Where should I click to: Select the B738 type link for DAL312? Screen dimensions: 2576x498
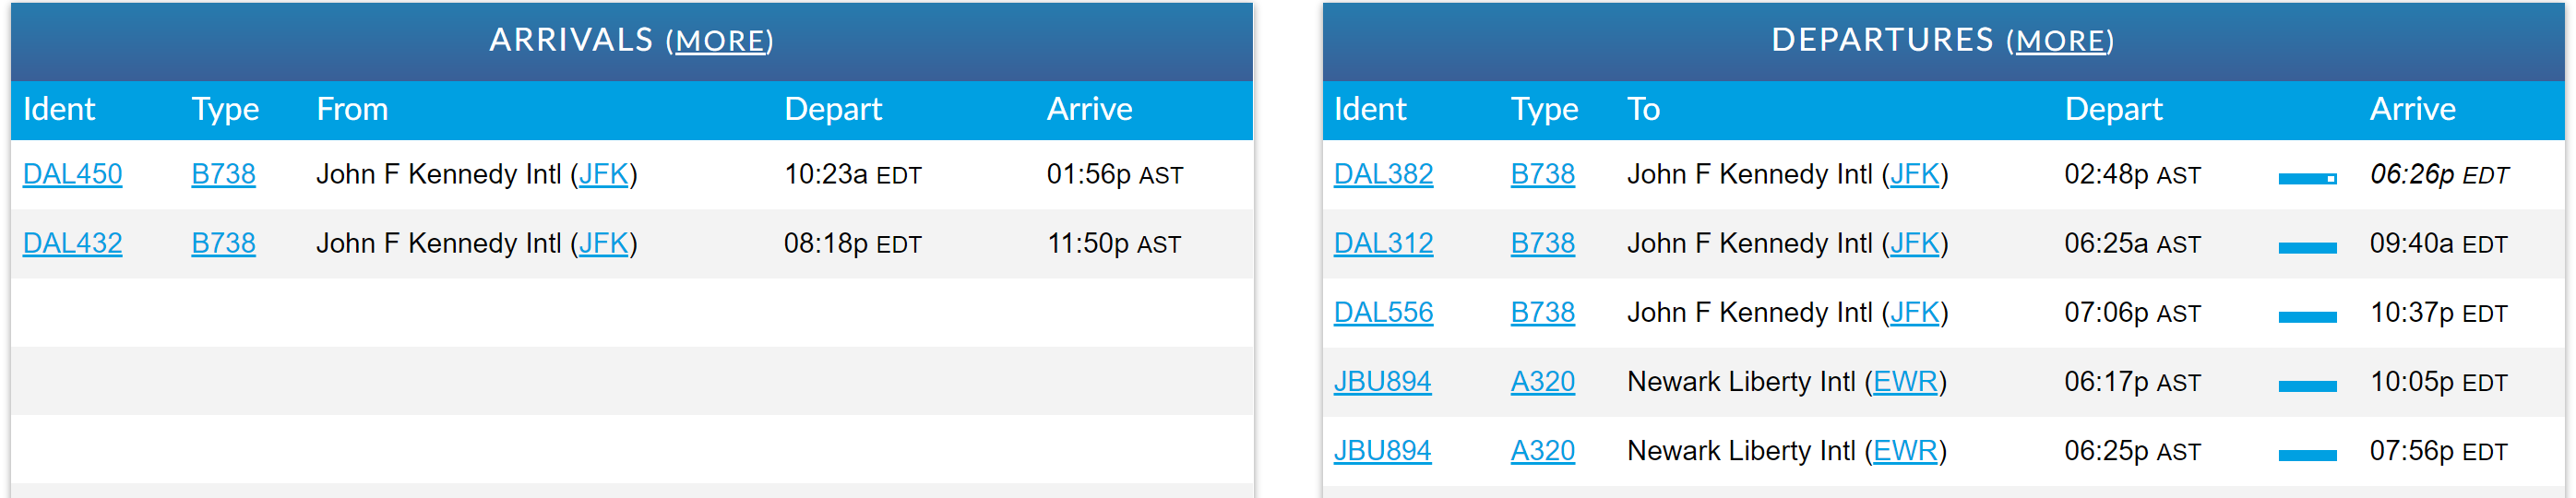1541,243
